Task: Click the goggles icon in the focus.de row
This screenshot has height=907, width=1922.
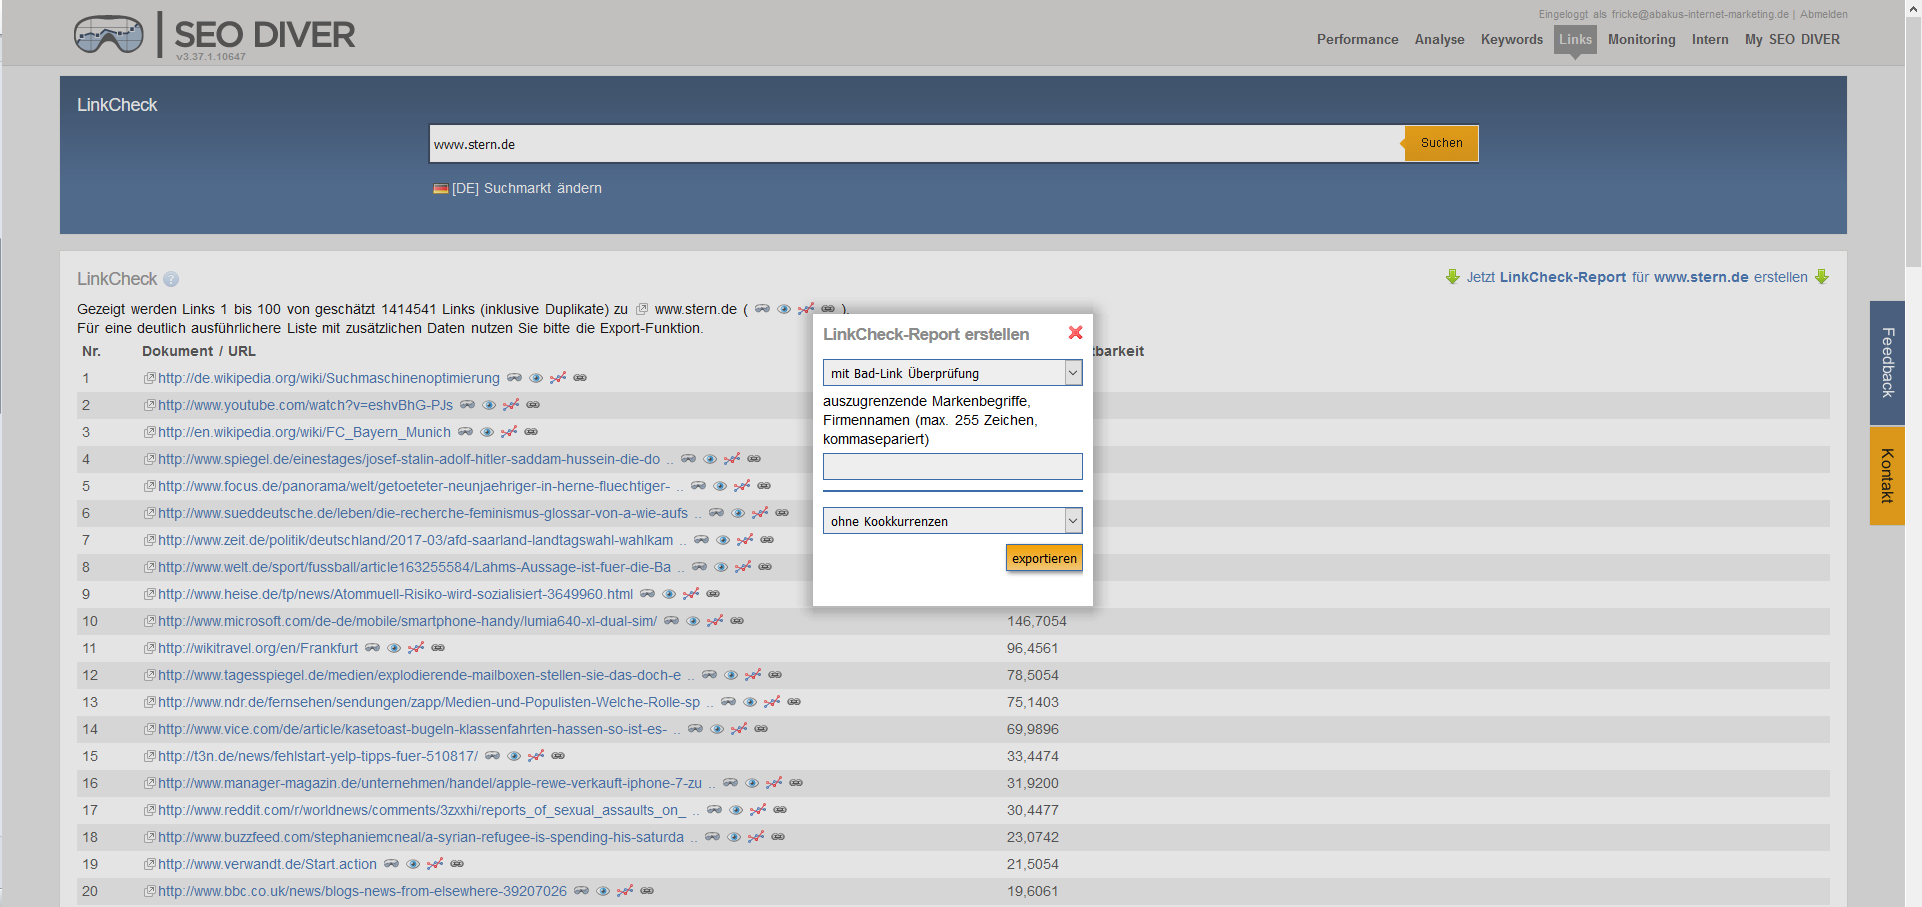Action: coord(698,486)
